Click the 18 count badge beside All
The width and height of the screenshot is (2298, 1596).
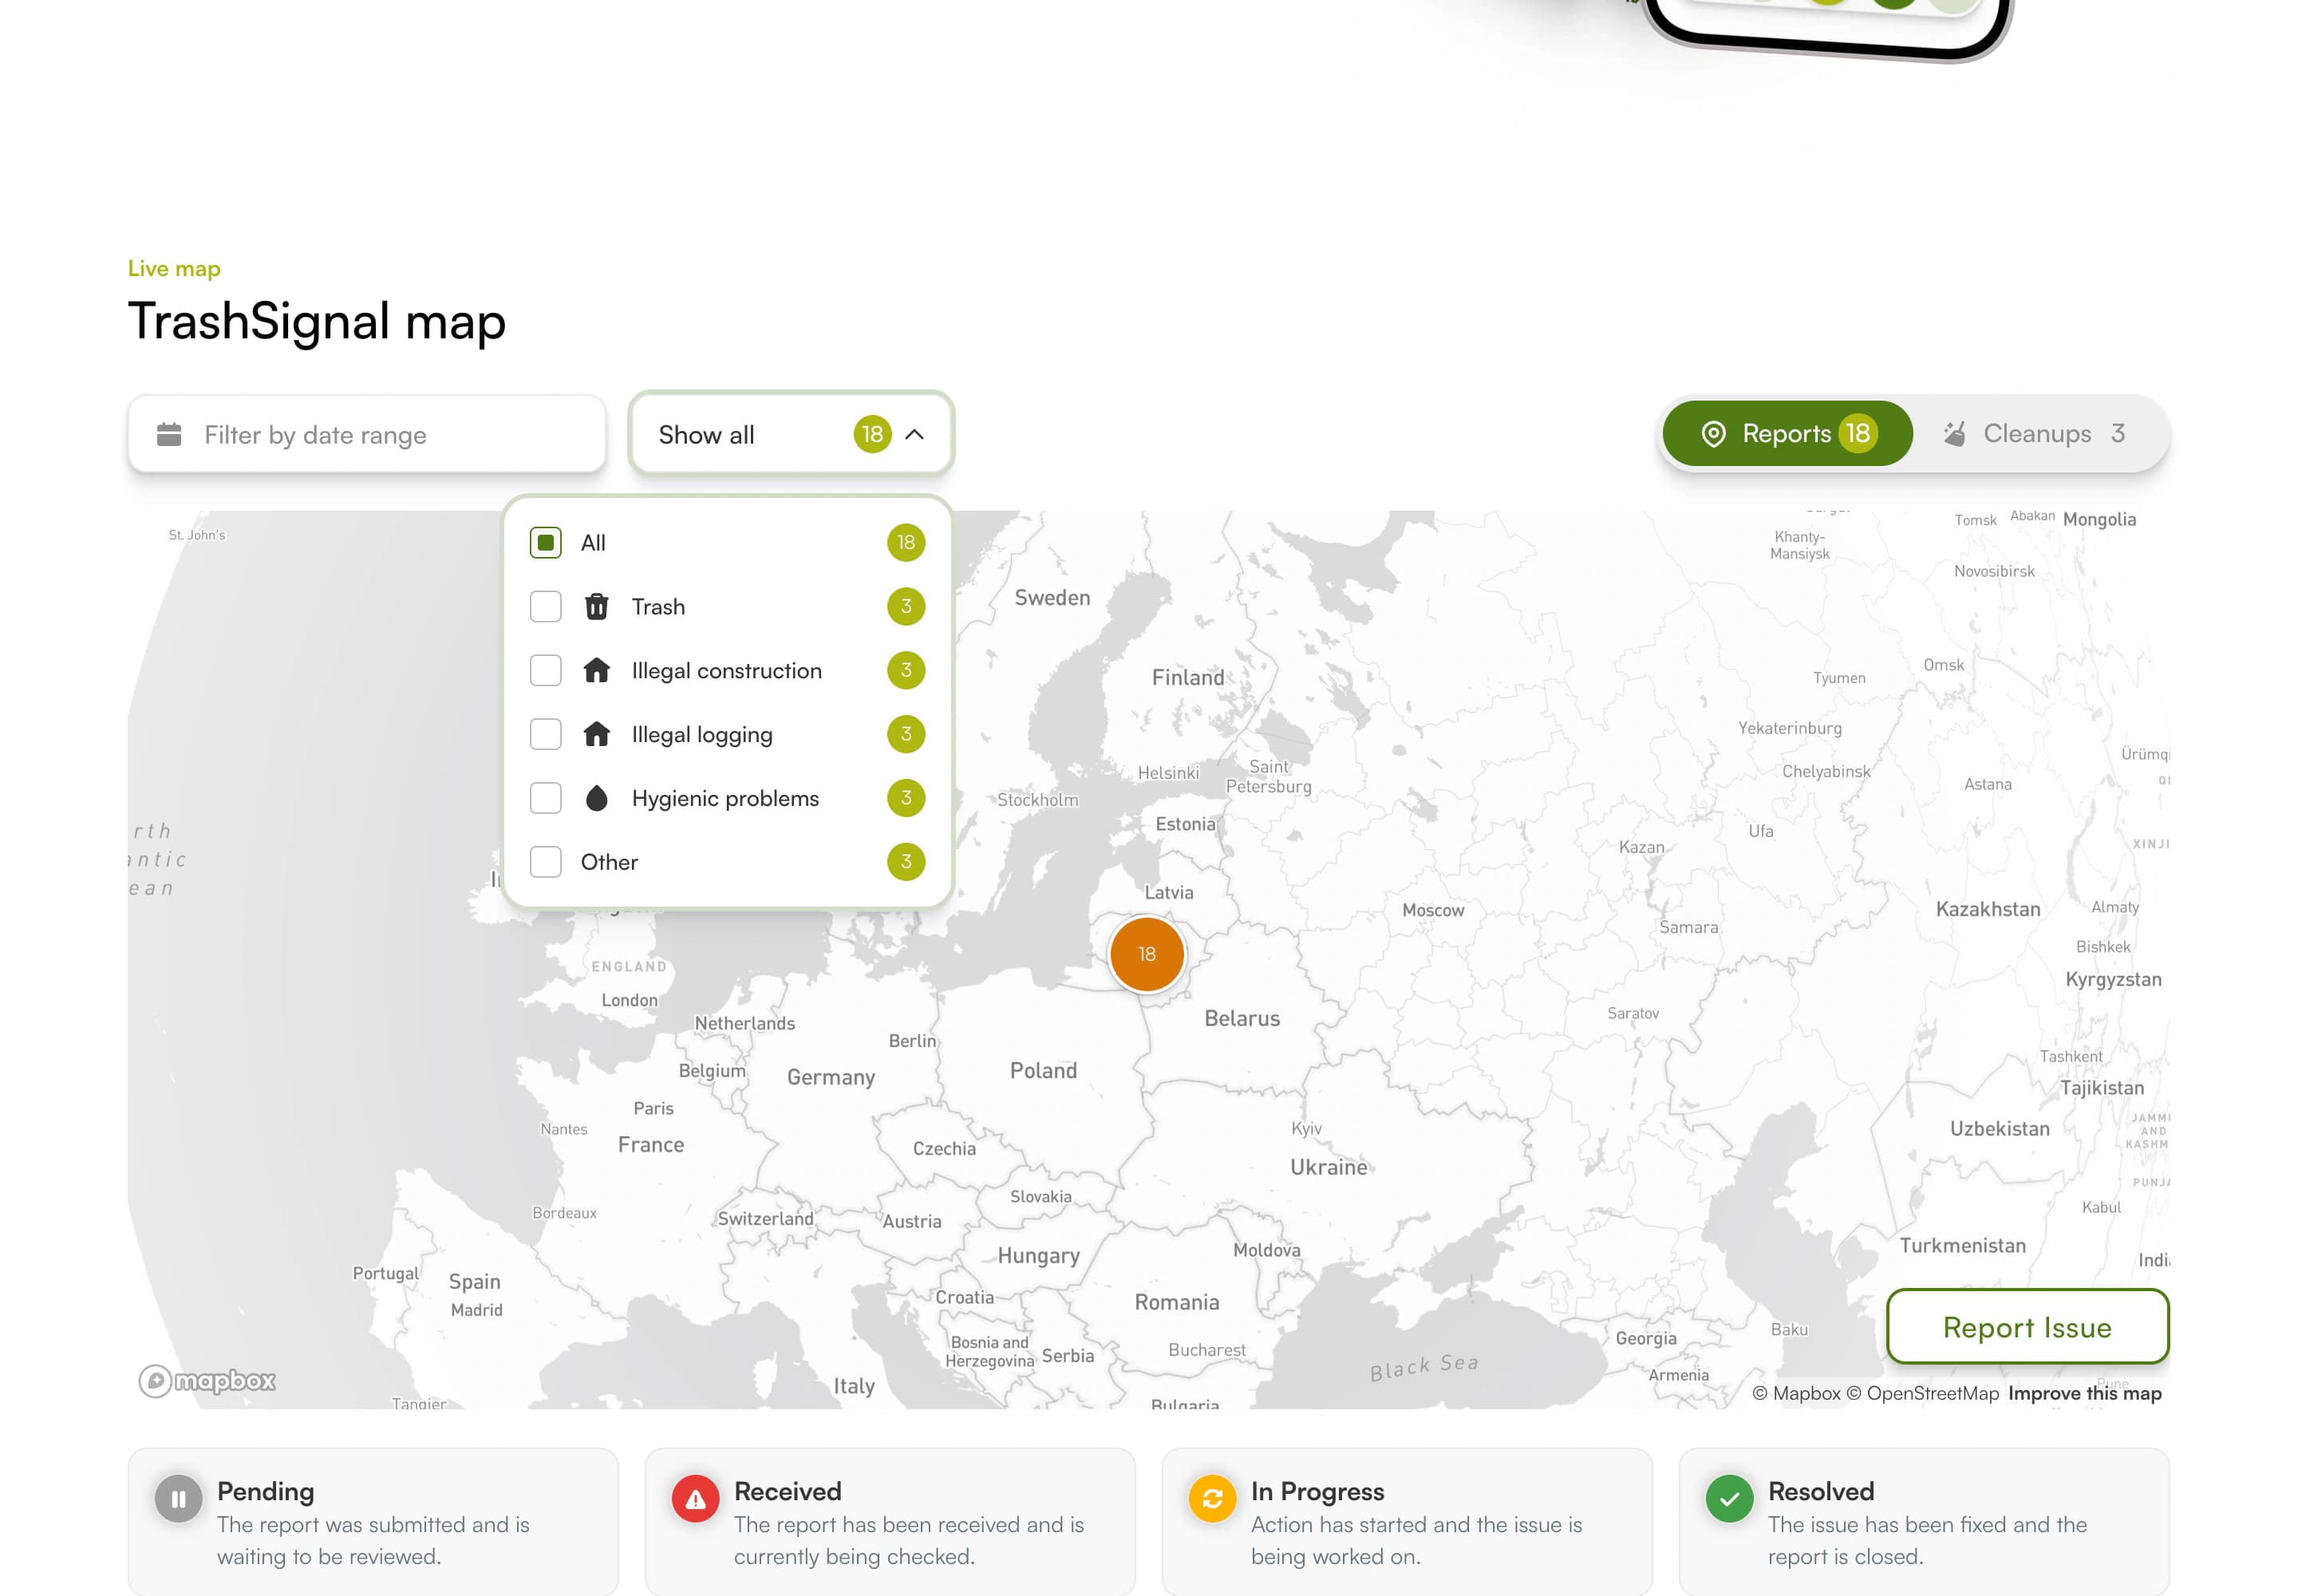pos(906,542)
